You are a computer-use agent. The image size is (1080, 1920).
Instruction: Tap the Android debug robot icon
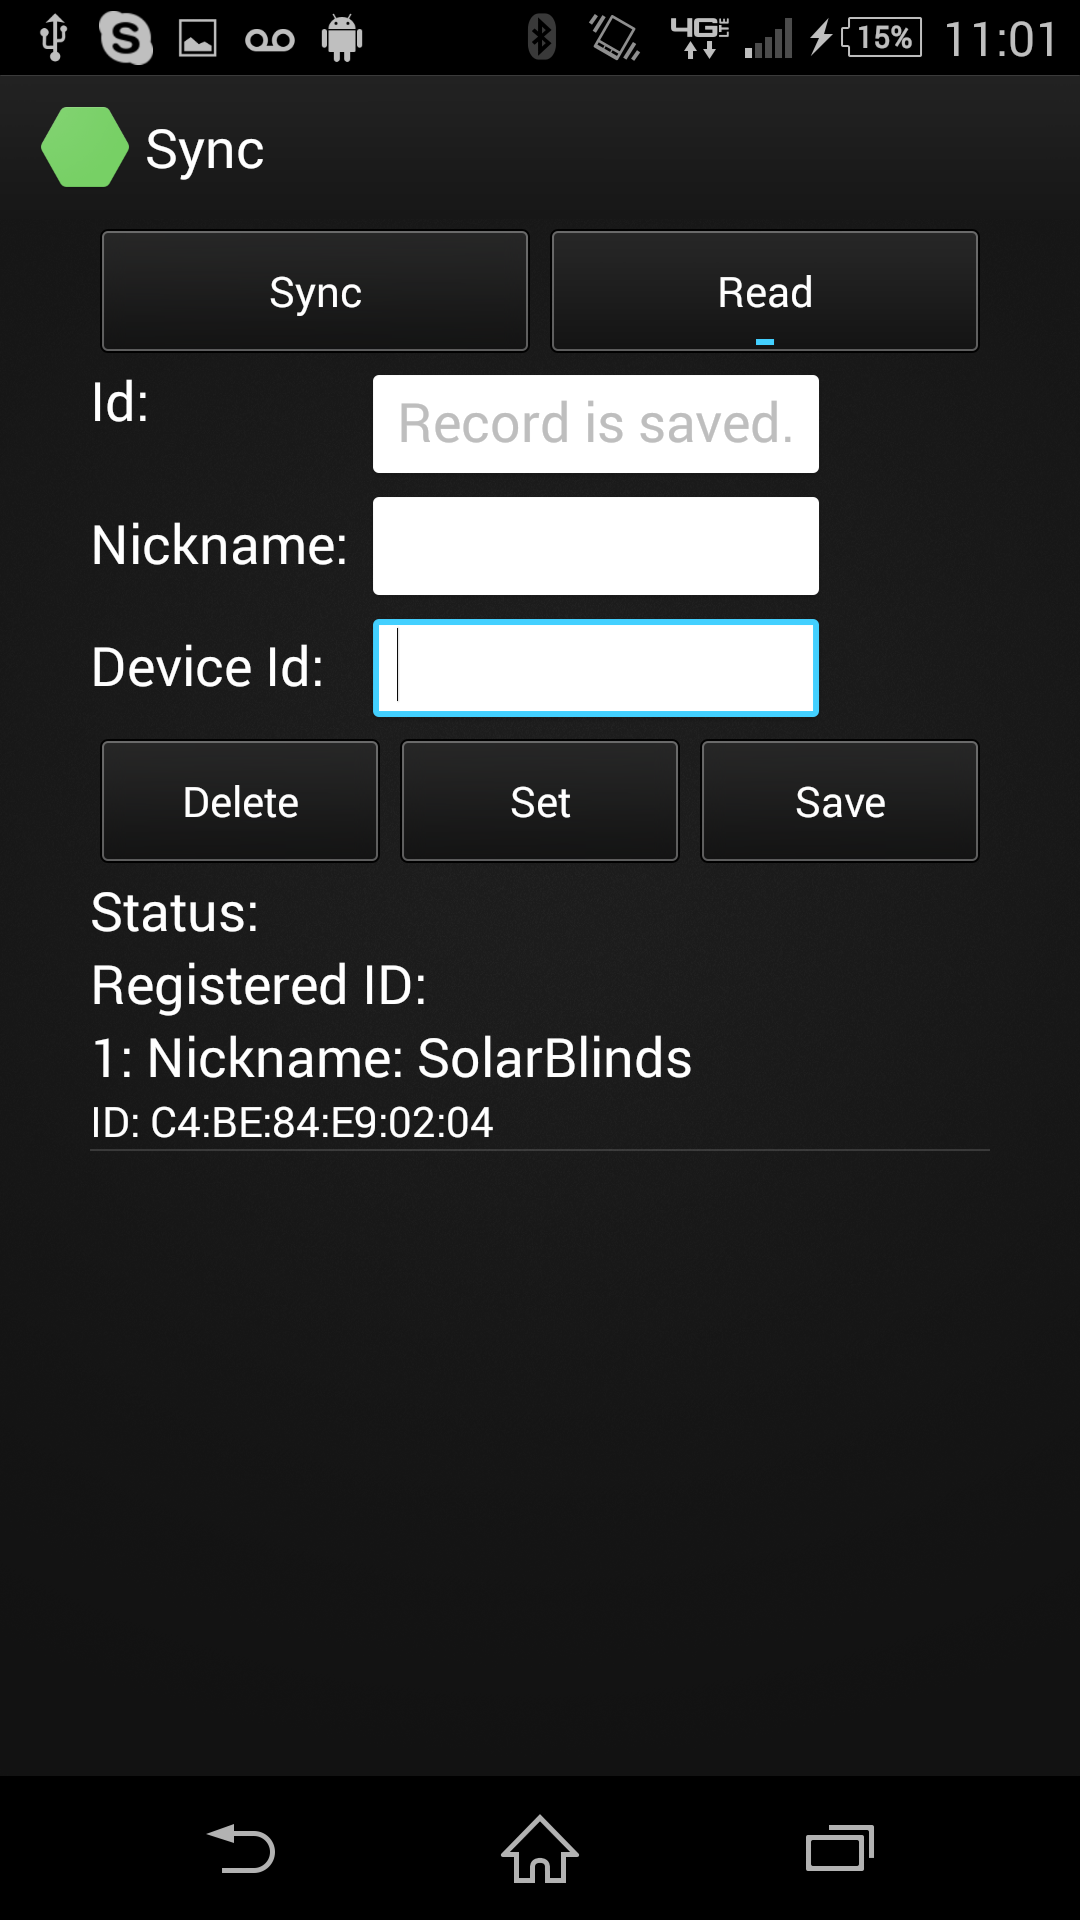pyautogui.click(x=342, y=39)
